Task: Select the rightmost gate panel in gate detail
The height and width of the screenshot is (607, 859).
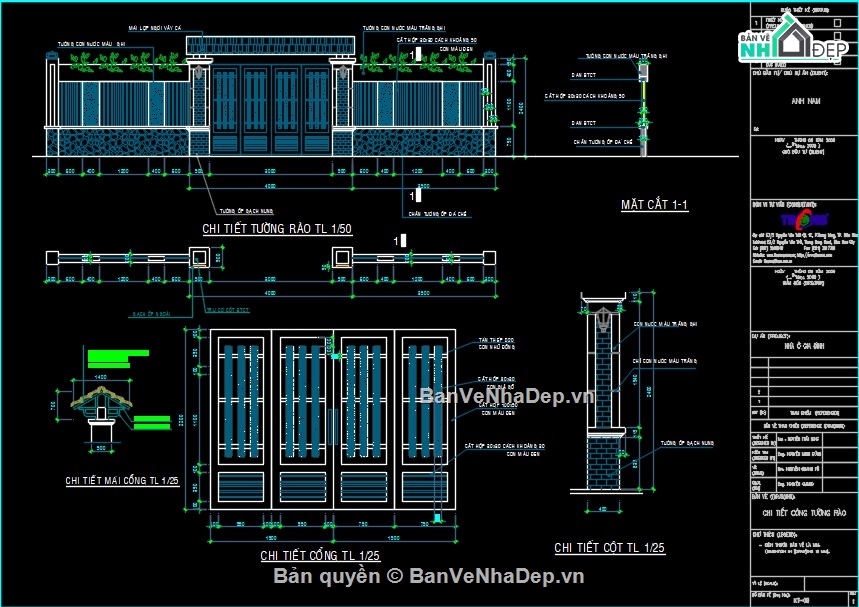Action: [x=423, y=426]
